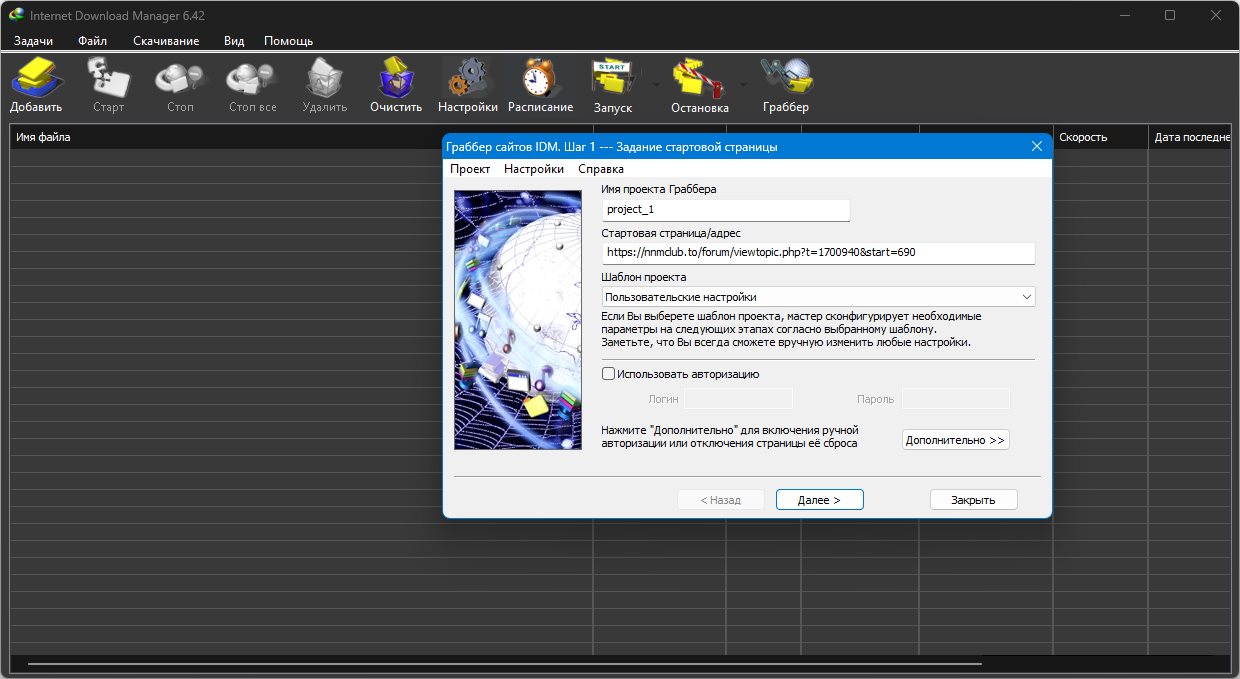Open dropdown arrow next to Остановка
This screenshot has width=1240, height=679.
[x=743, y=85]
